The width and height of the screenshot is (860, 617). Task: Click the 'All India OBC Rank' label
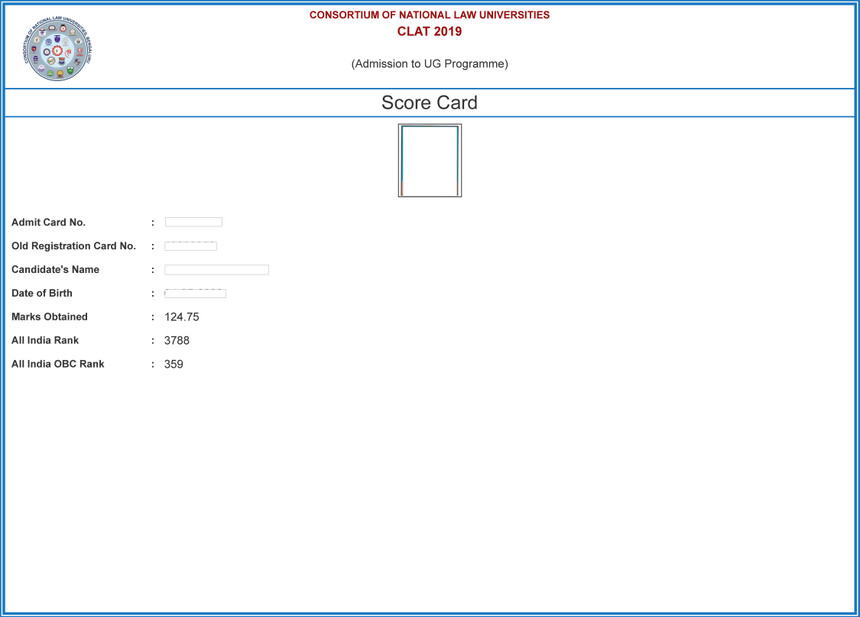coord(58,364)
